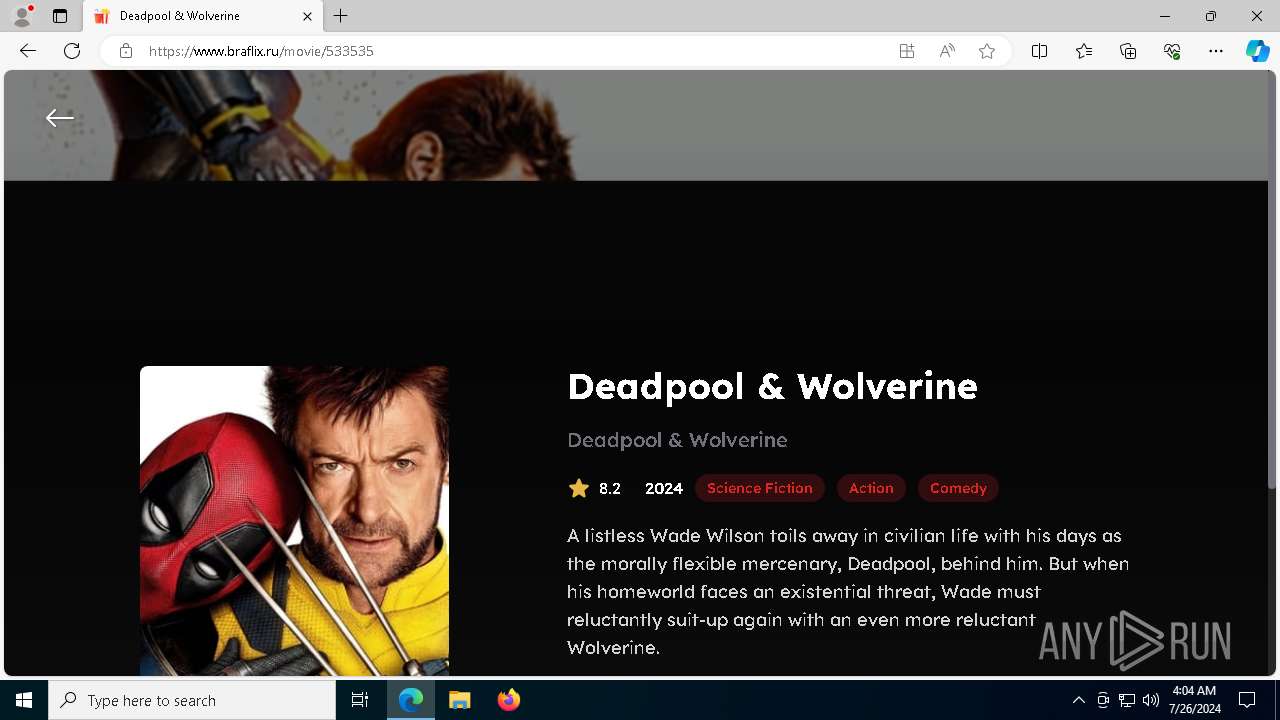Open the volume control icon
1280x720 pixels.
1151,700
